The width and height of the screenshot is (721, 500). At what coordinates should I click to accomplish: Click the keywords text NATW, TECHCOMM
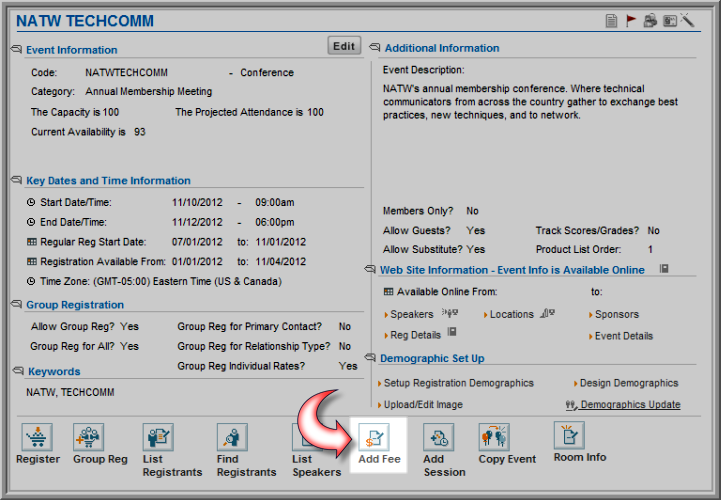(70, 392)
